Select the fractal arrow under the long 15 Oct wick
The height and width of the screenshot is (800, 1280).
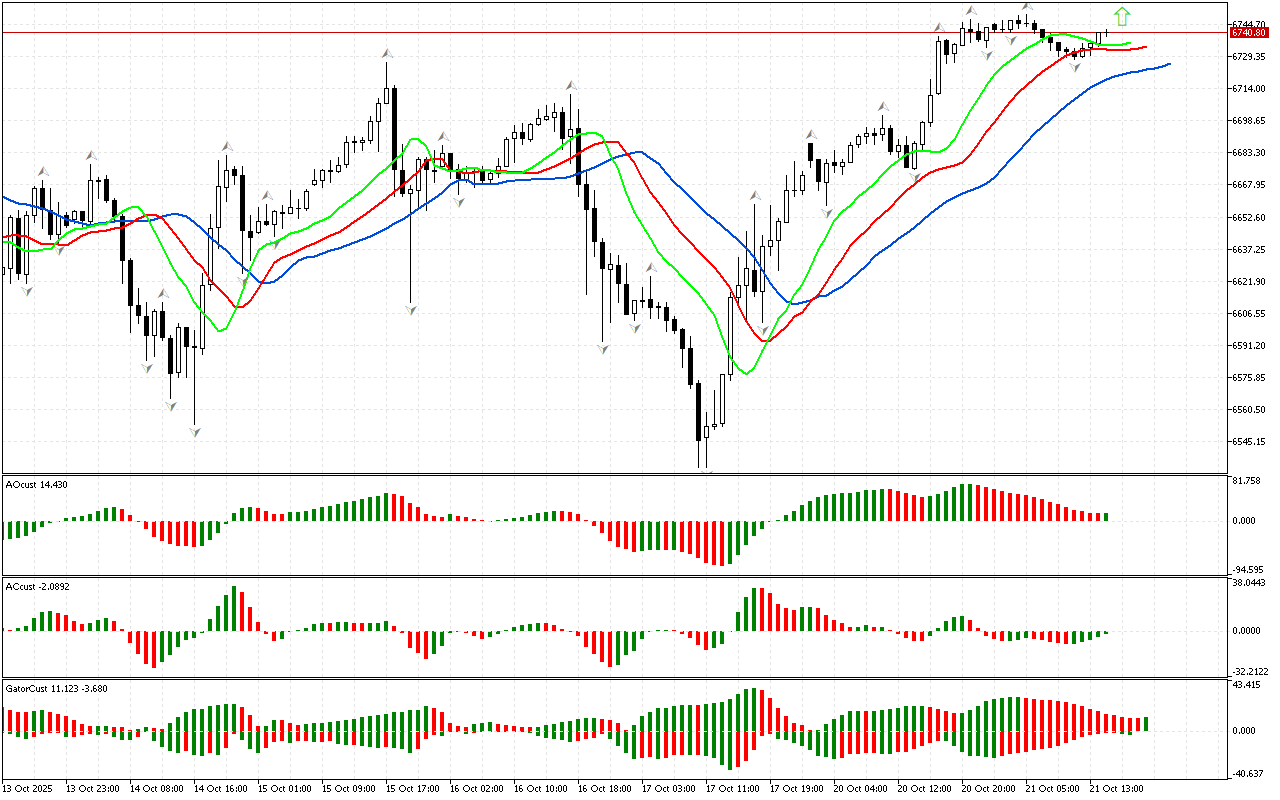(410, 310)
